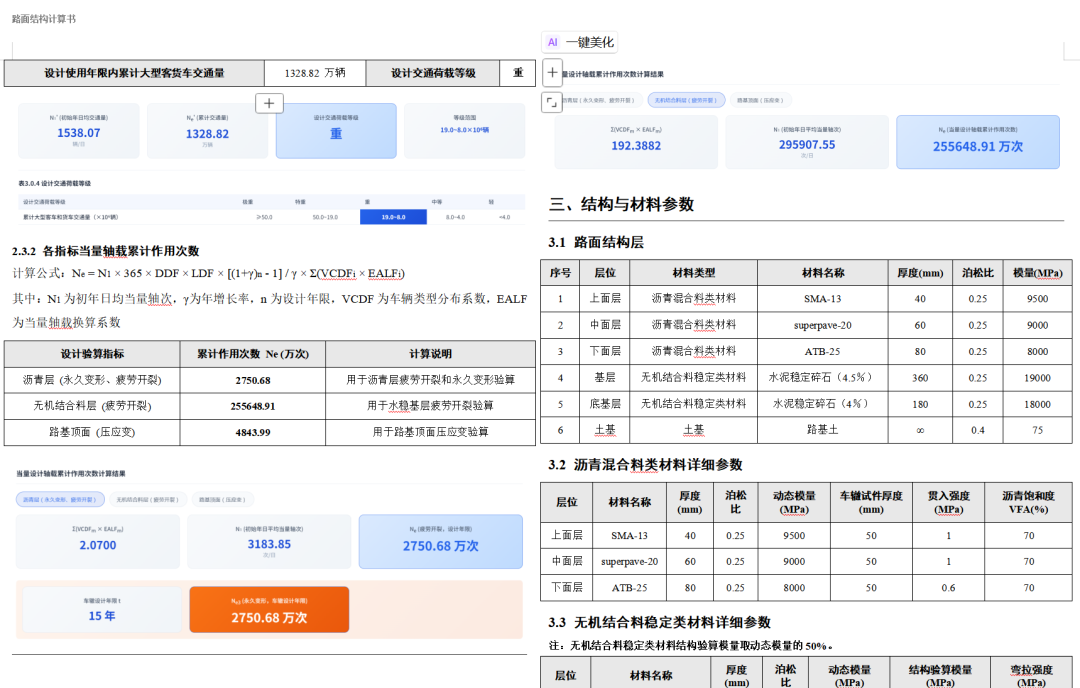Viewport: 1080px width, 688px height.
Task: Click the 车辙试件厚度 column header
Action: [871, 502]
